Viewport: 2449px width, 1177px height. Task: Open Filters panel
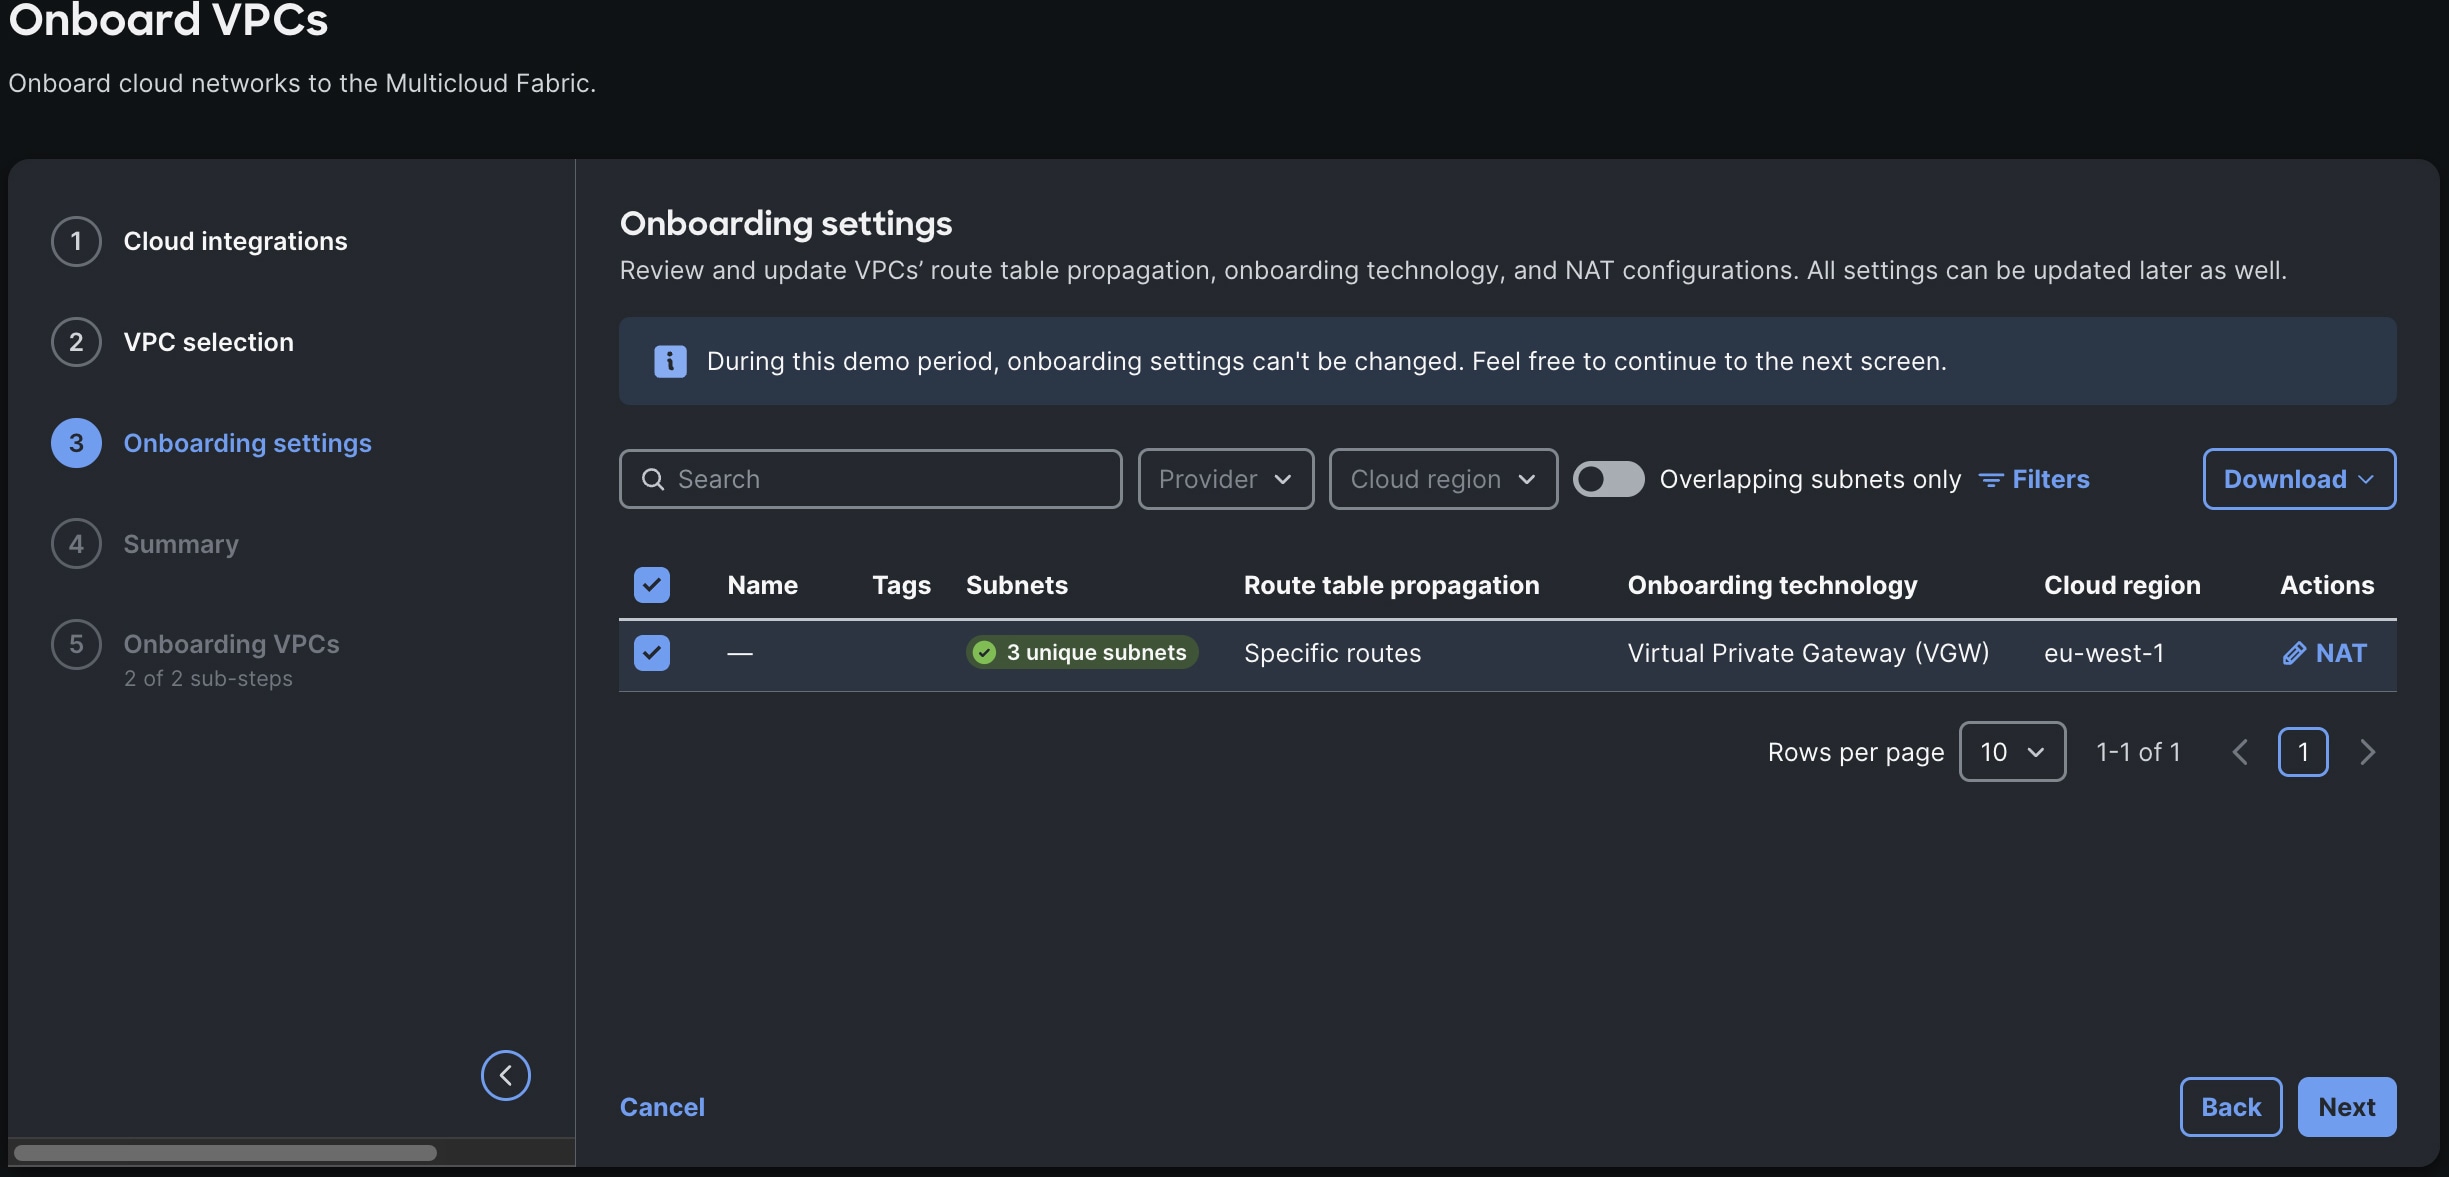[x=2035, y=479]
